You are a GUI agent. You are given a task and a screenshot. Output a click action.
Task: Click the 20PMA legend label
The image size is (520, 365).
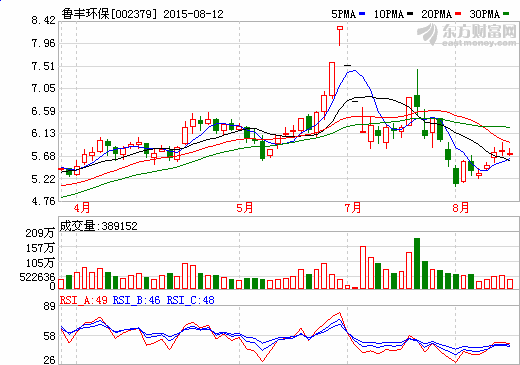coord(436,14)
